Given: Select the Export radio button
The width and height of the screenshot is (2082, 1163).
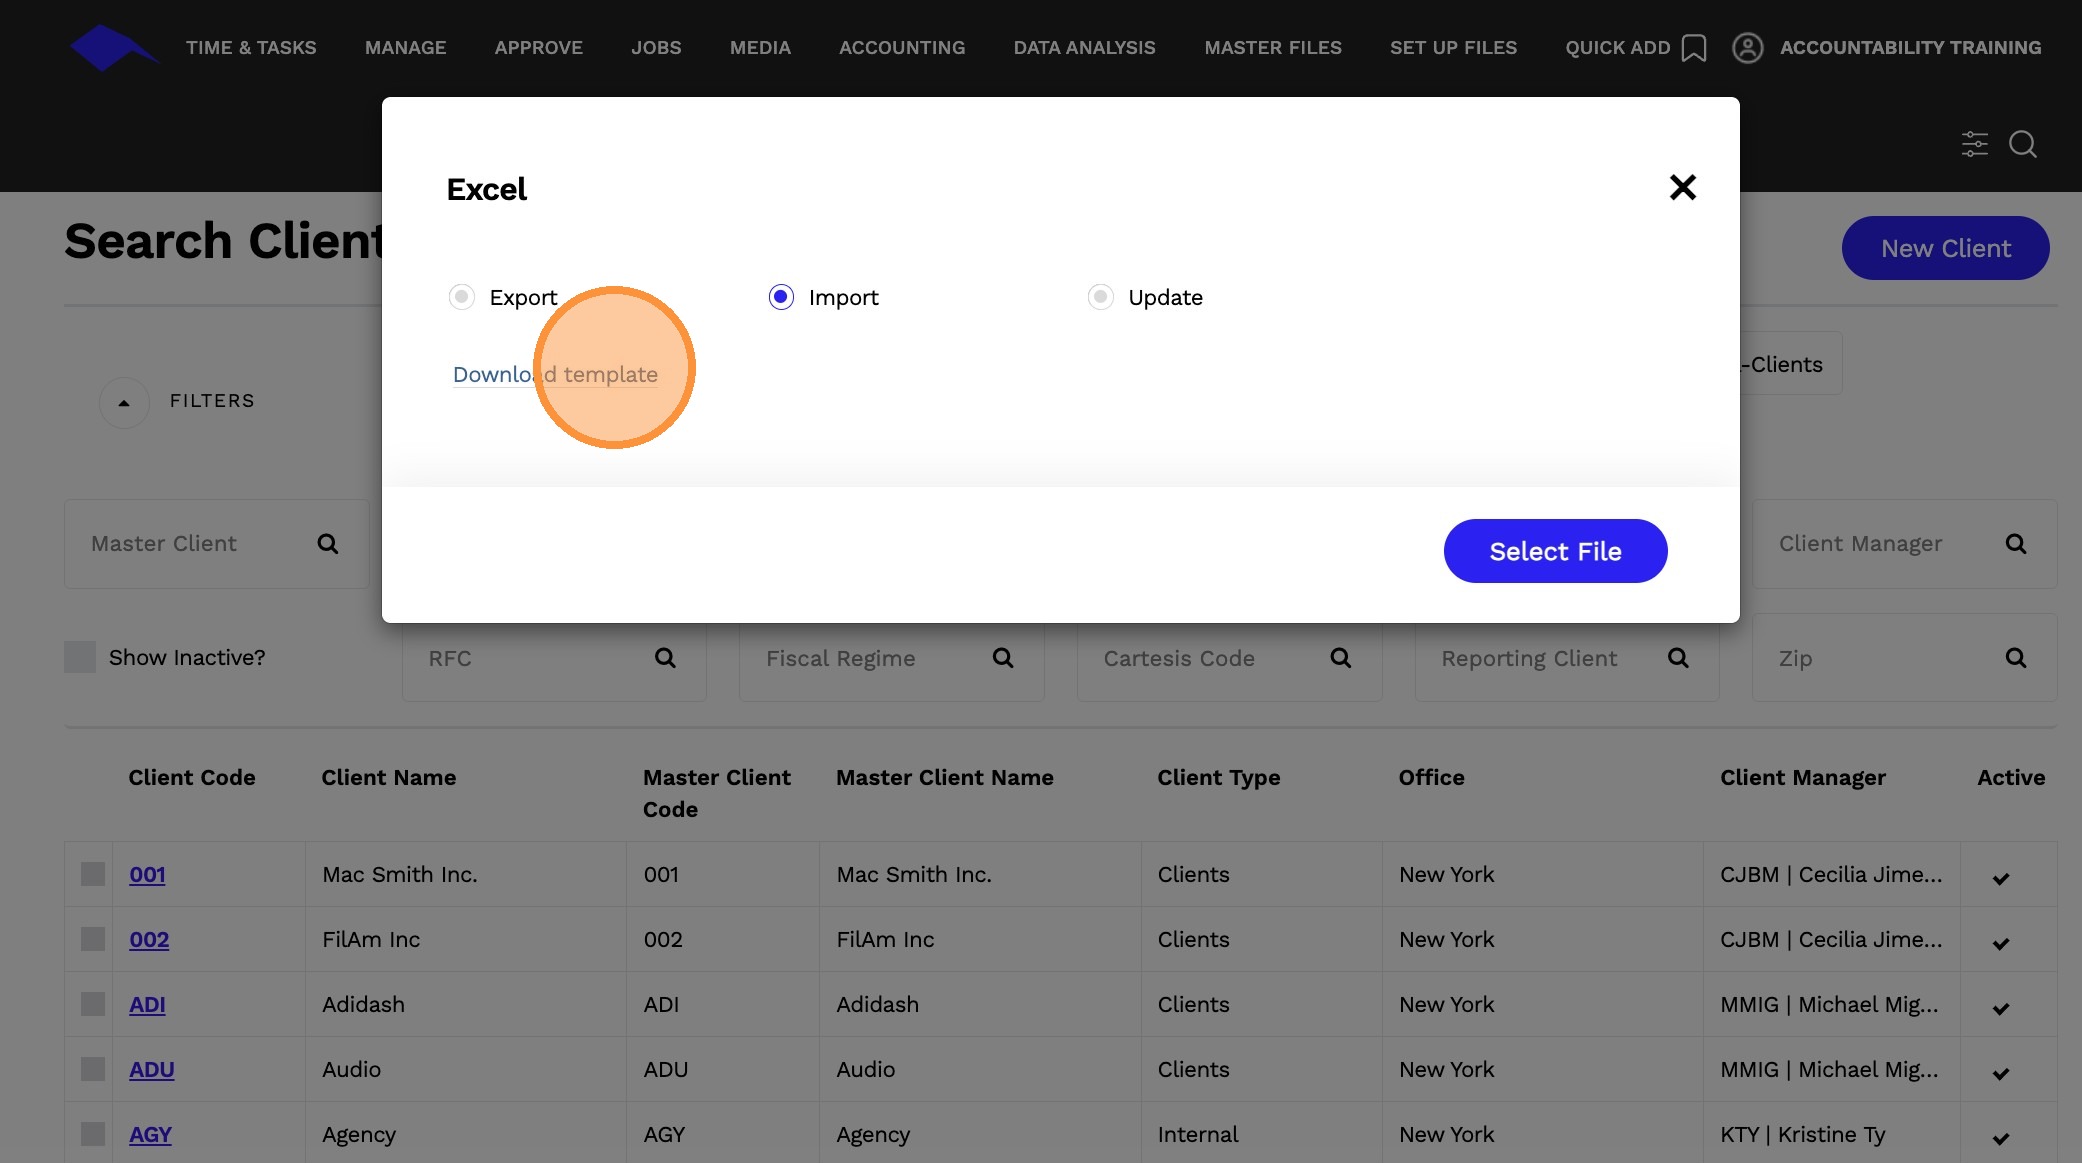Looking at the screenshot, I should (x=461, y=297).
